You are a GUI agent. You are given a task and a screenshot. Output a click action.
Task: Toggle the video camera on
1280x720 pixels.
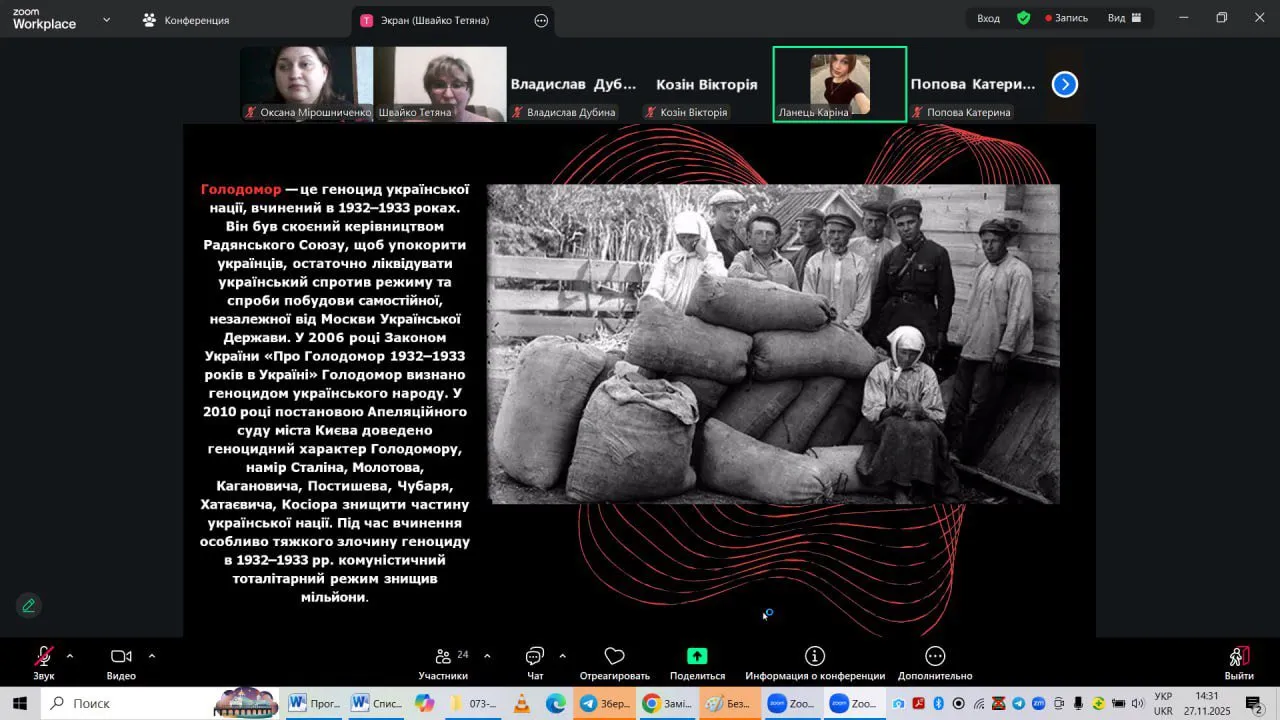tap(121, 657)
